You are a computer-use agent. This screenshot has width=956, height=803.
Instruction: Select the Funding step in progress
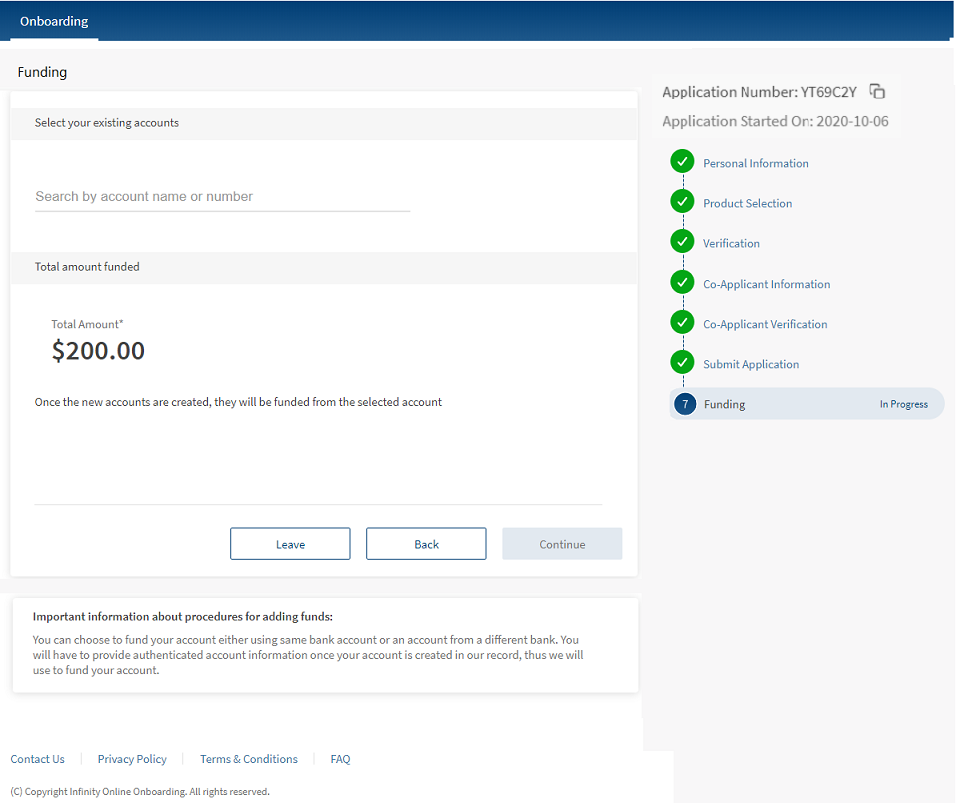click(806, 404)
